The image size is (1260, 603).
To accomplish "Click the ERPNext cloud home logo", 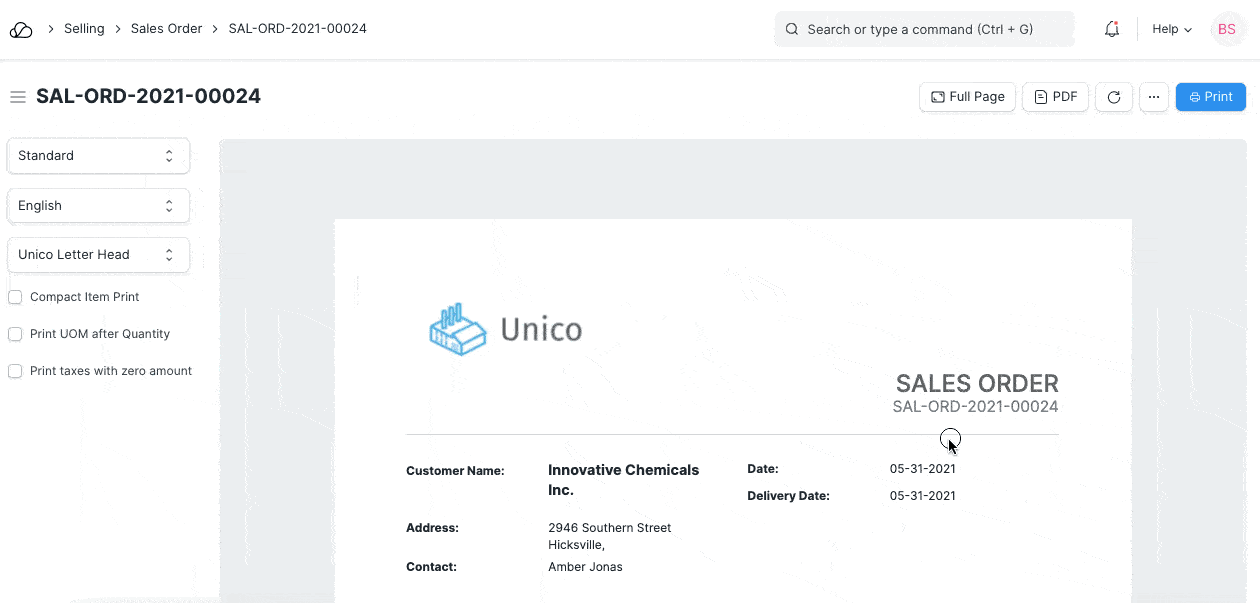I will tap(21, 29).
